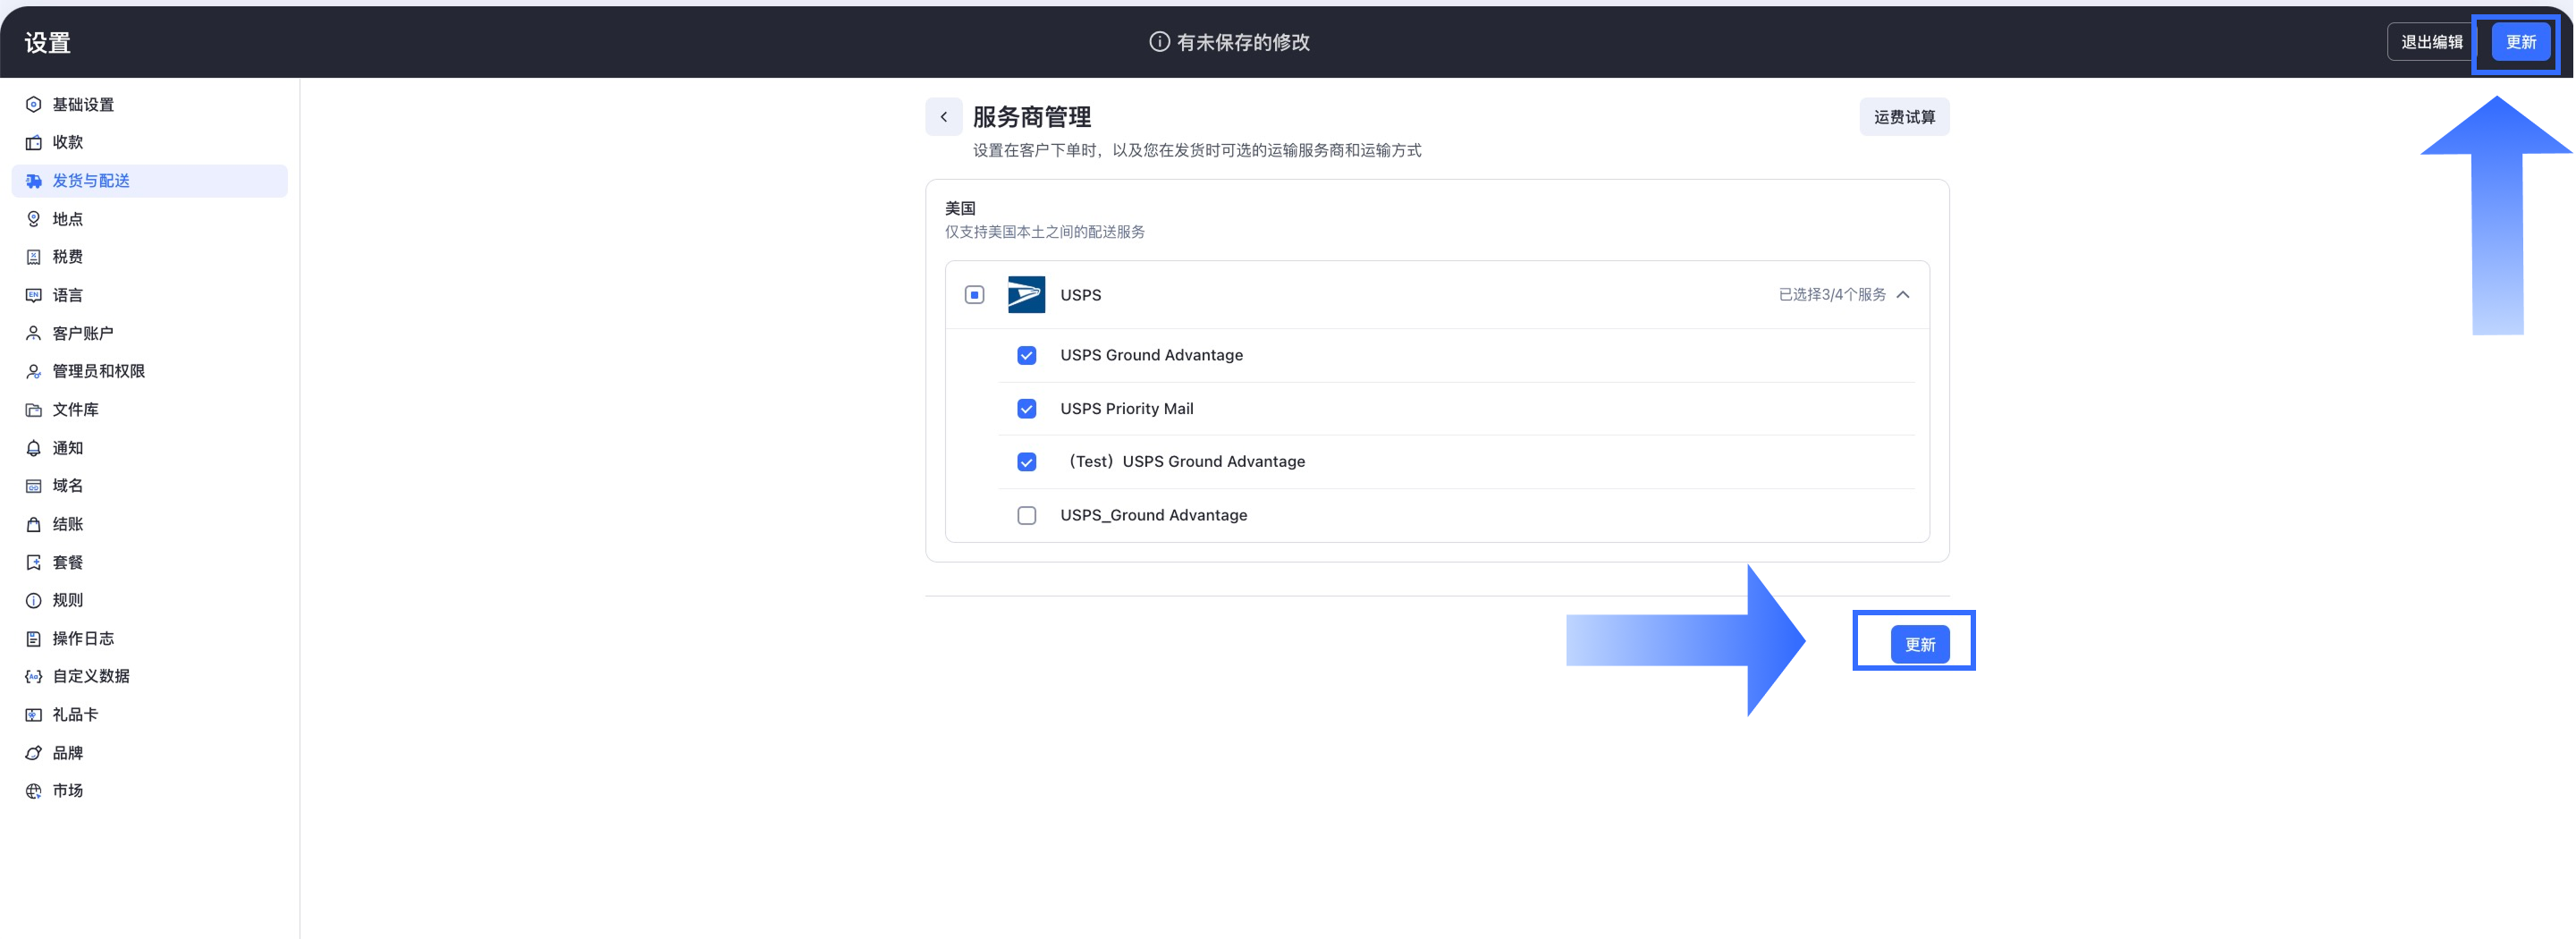Image resolution: width=2576 pixels, height=939 pixels.
Task: Click the gift card icon in sidebar
Action: [33, 715]
